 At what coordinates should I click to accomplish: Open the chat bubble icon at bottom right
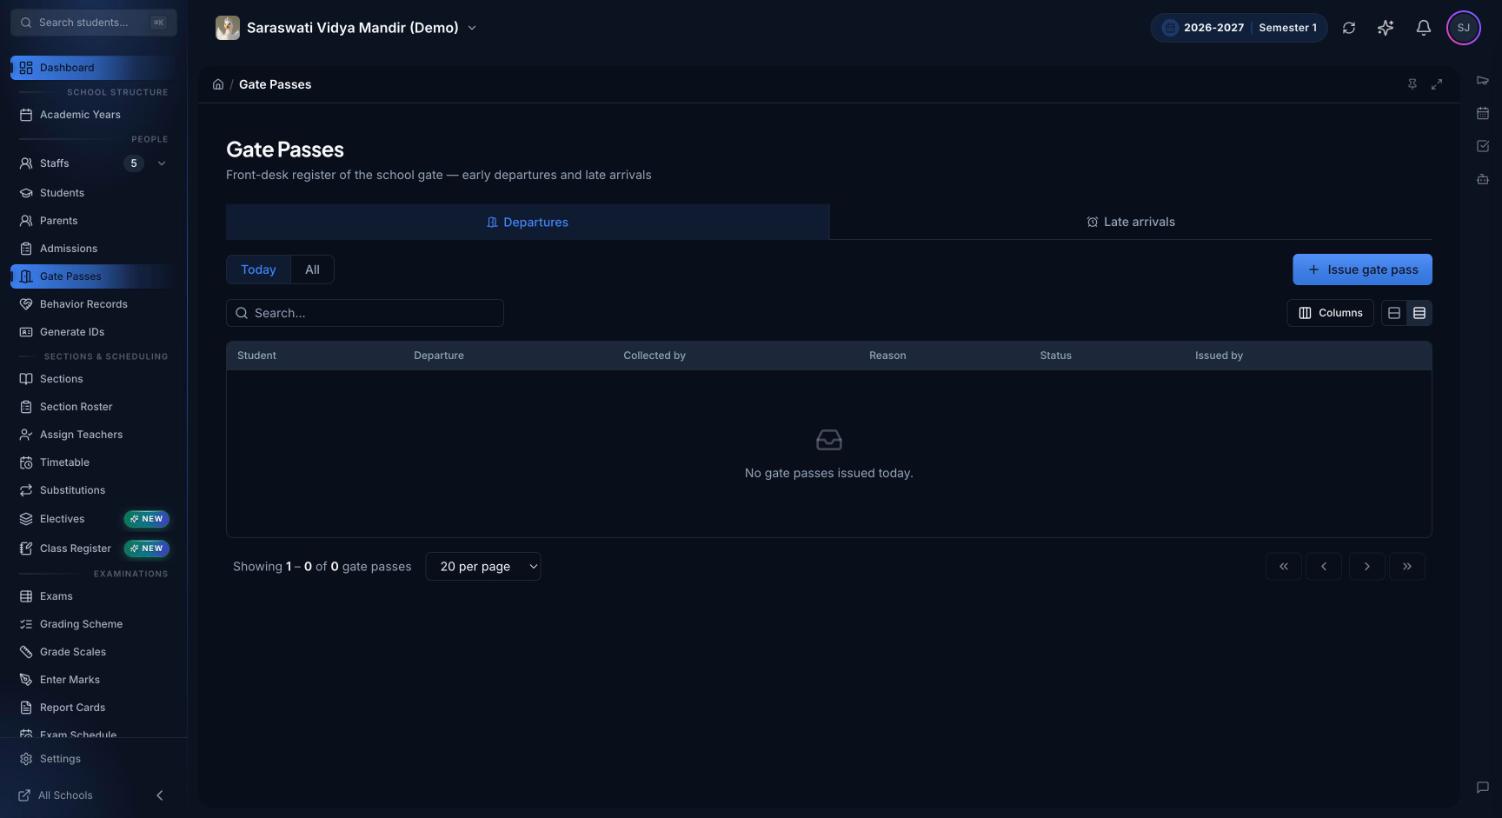(1483, 787)
